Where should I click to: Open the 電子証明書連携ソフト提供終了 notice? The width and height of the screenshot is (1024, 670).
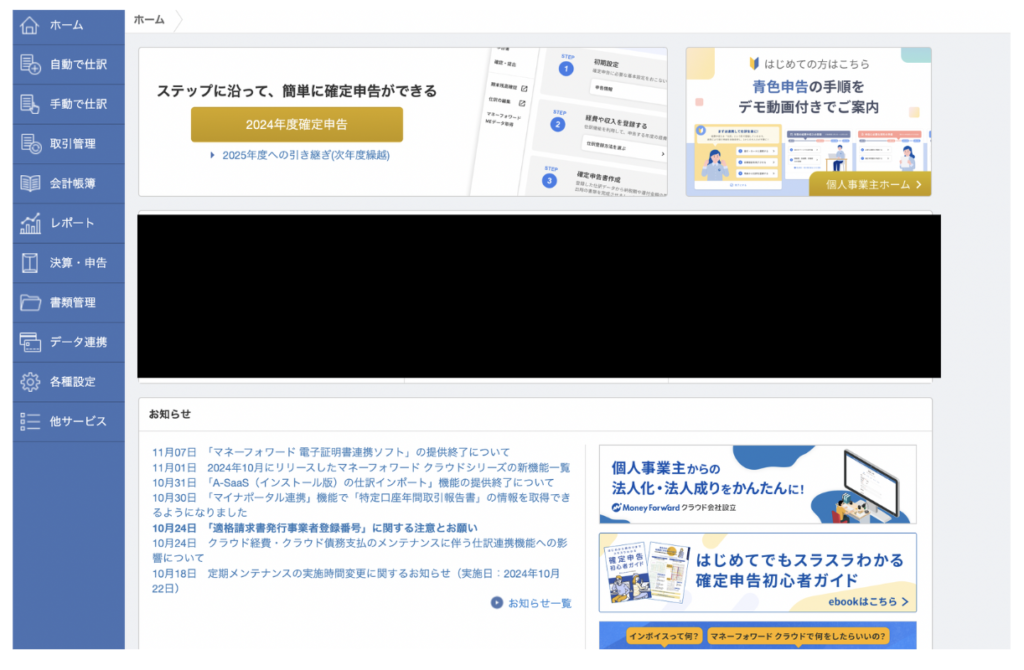click(x=330, y=452)
